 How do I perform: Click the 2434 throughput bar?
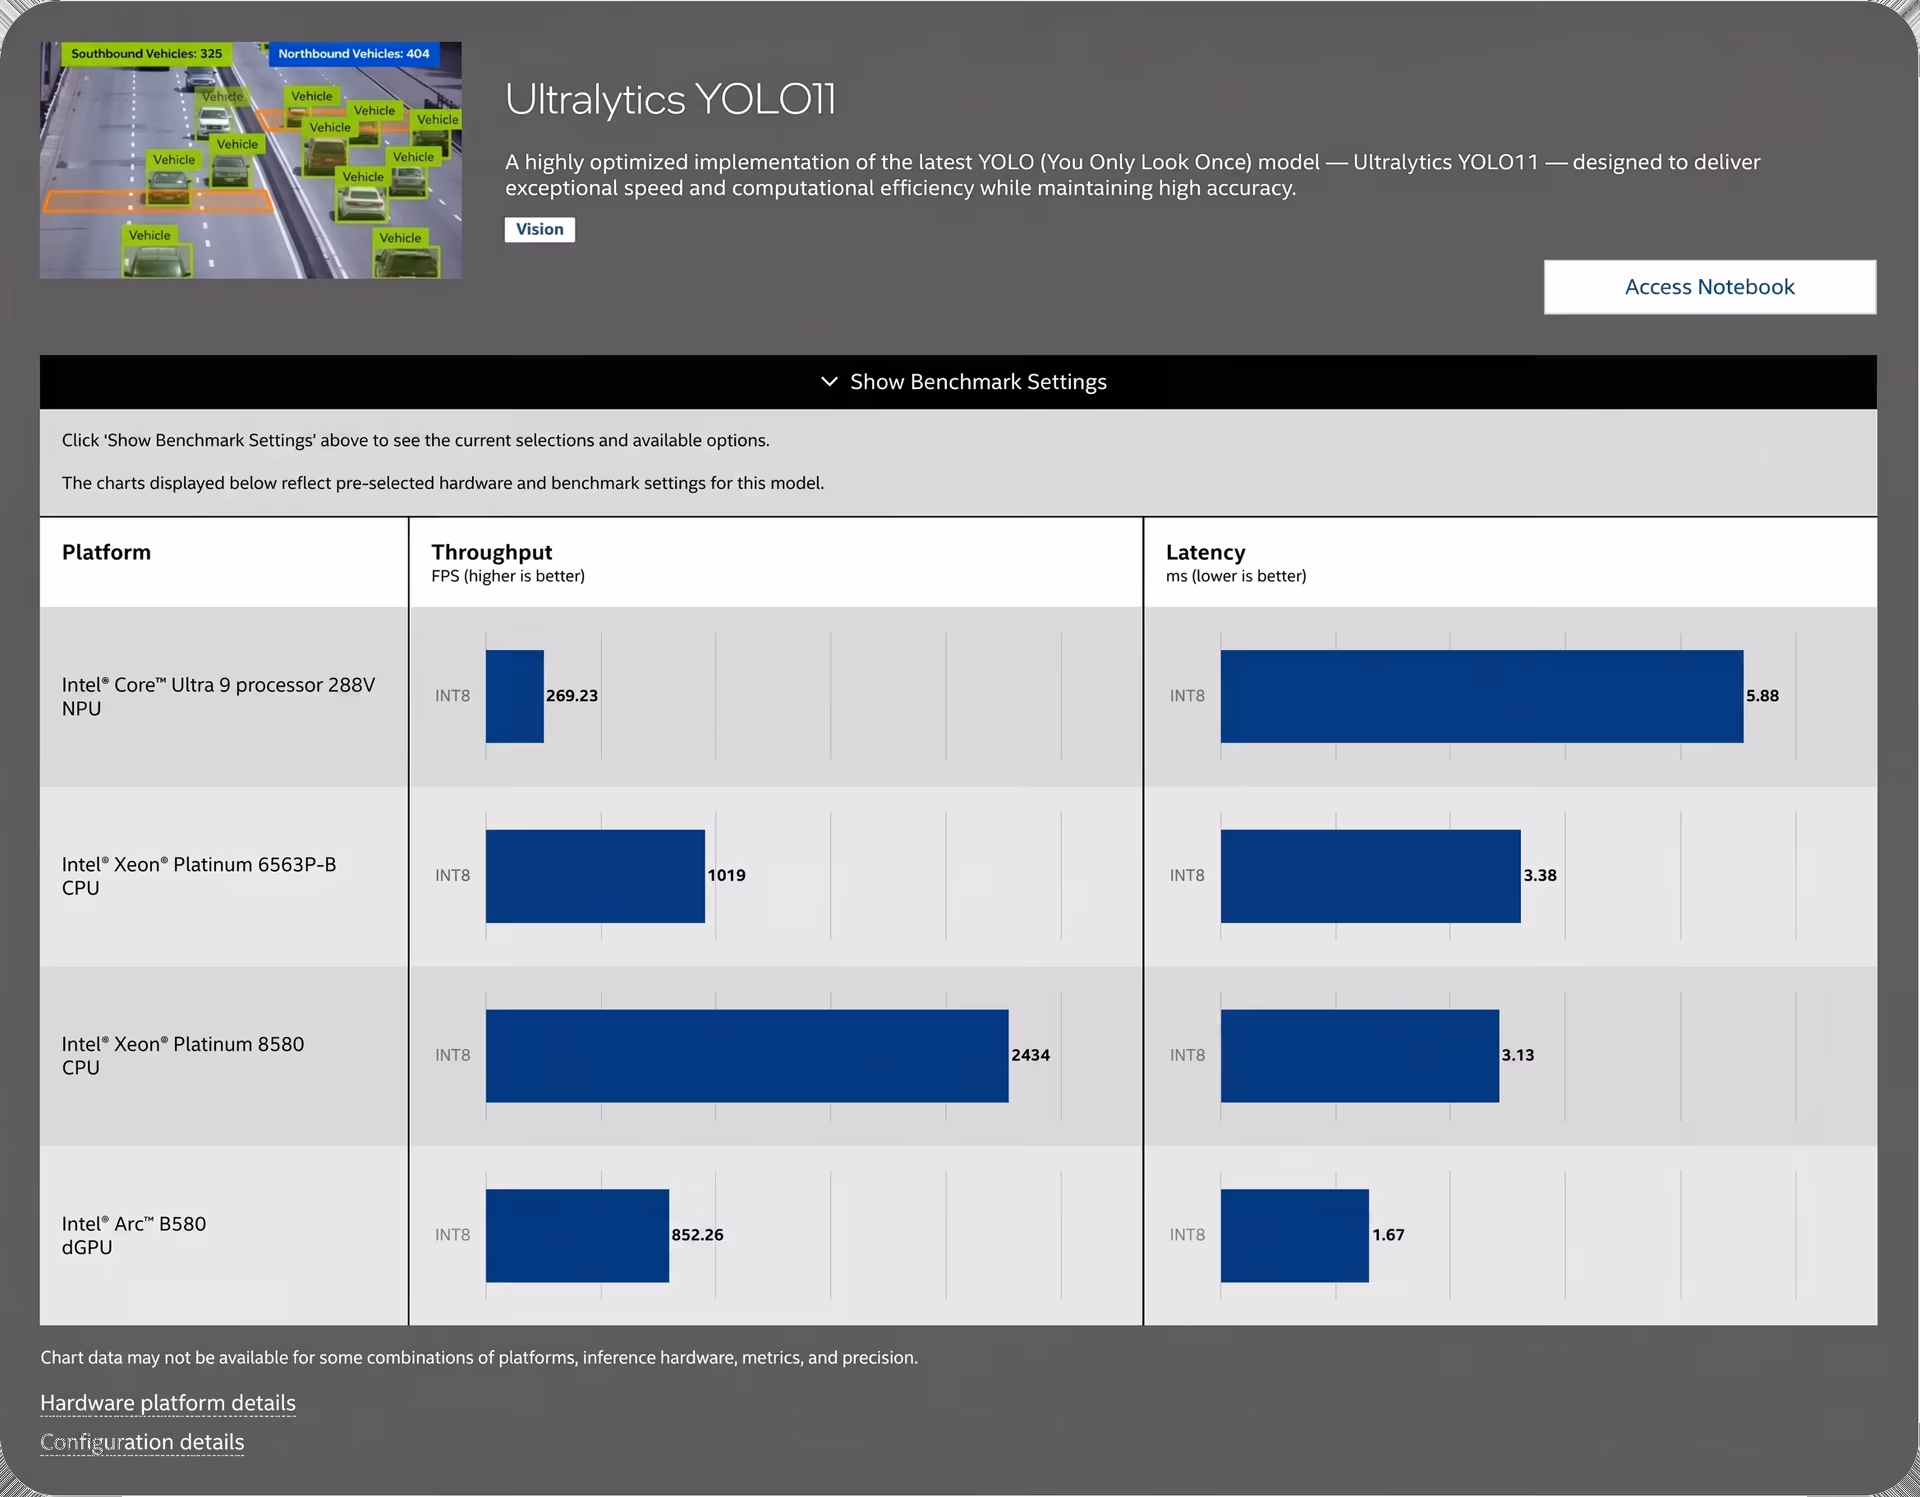point(747,1056)
